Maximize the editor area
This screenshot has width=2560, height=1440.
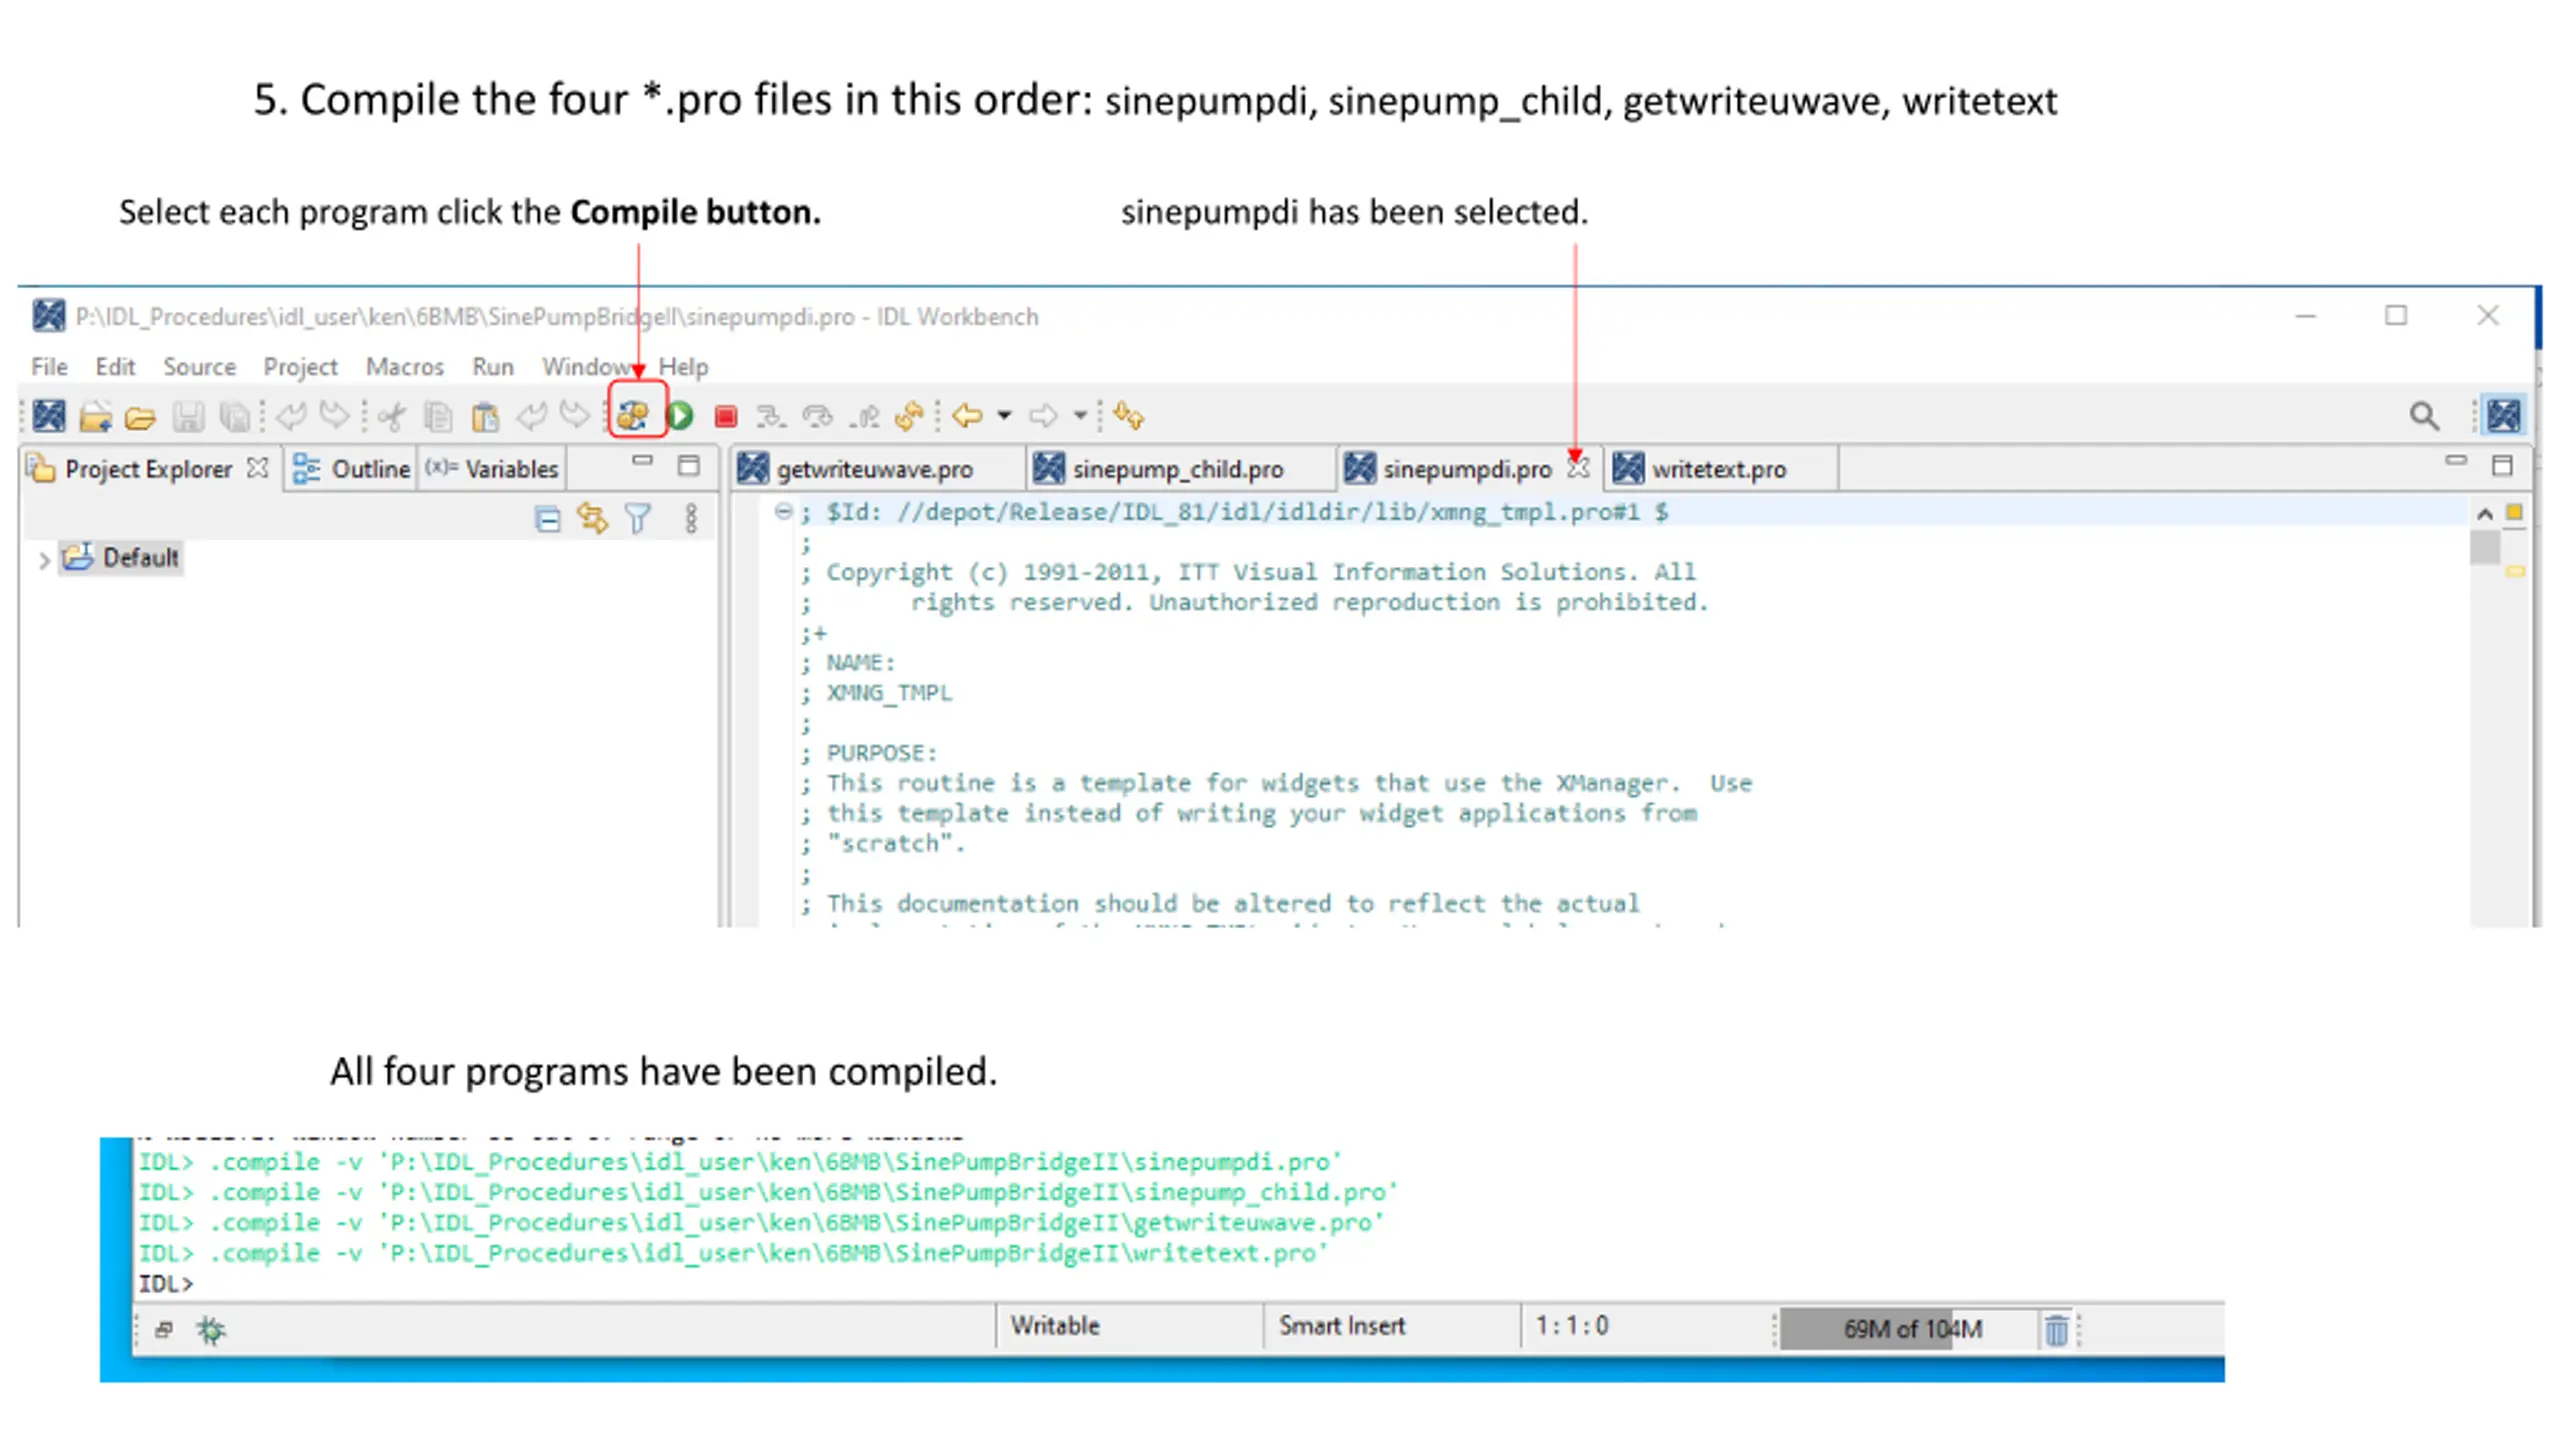click(x=2502, y=465)
